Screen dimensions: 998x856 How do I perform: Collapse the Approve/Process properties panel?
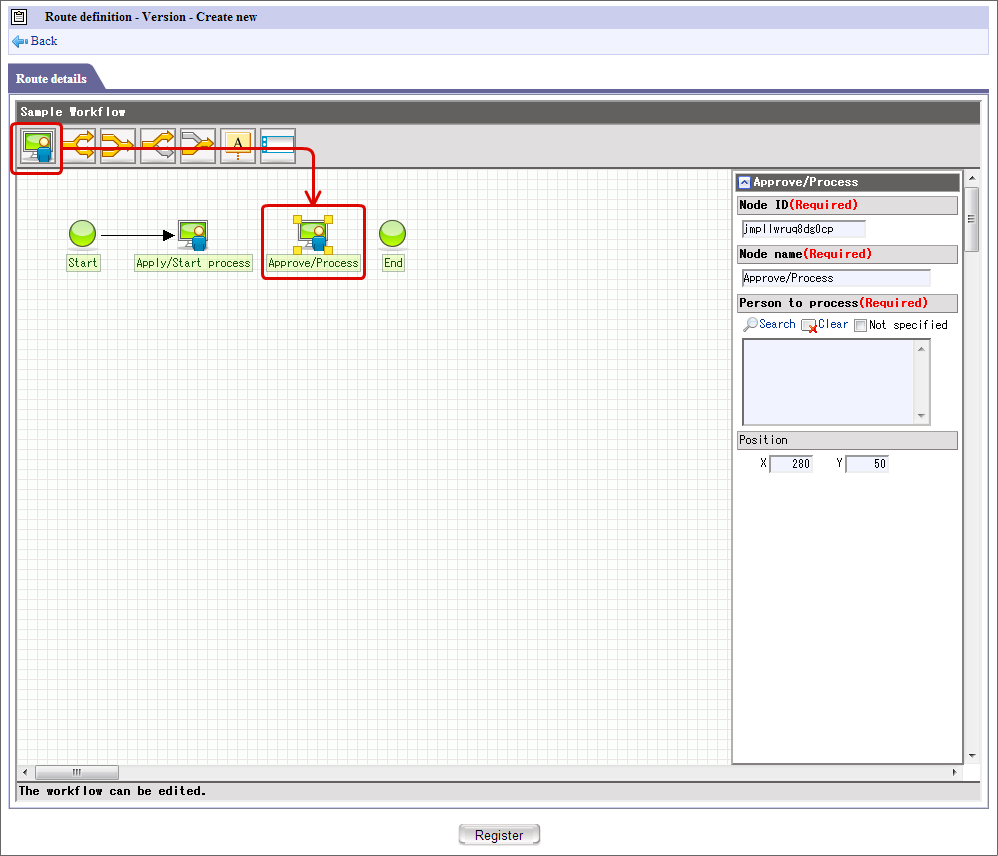pos(744,183)
